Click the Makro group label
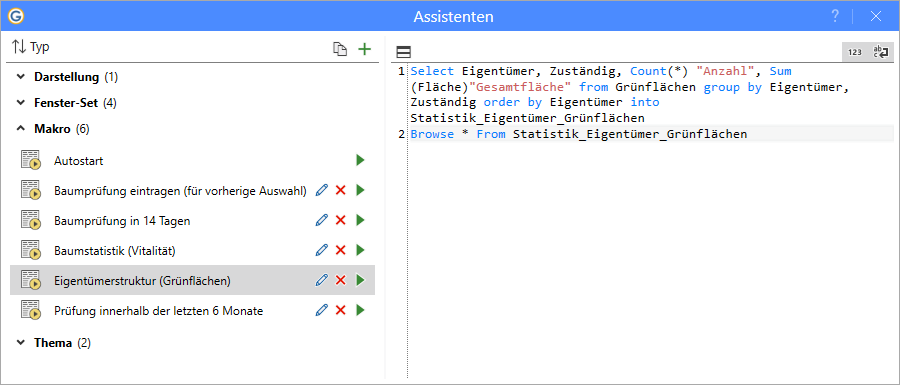Screen dimensions: 900x385 point(52,129)
